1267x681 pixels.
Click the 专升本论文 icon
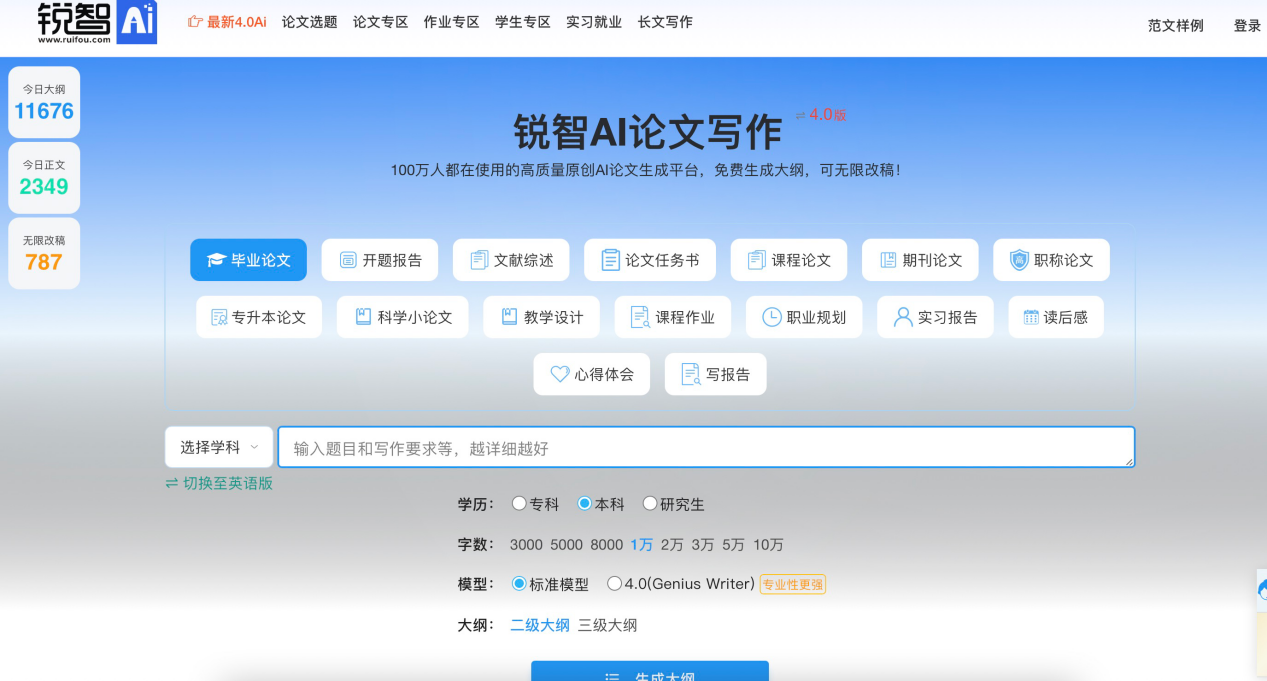pos(219,317)
